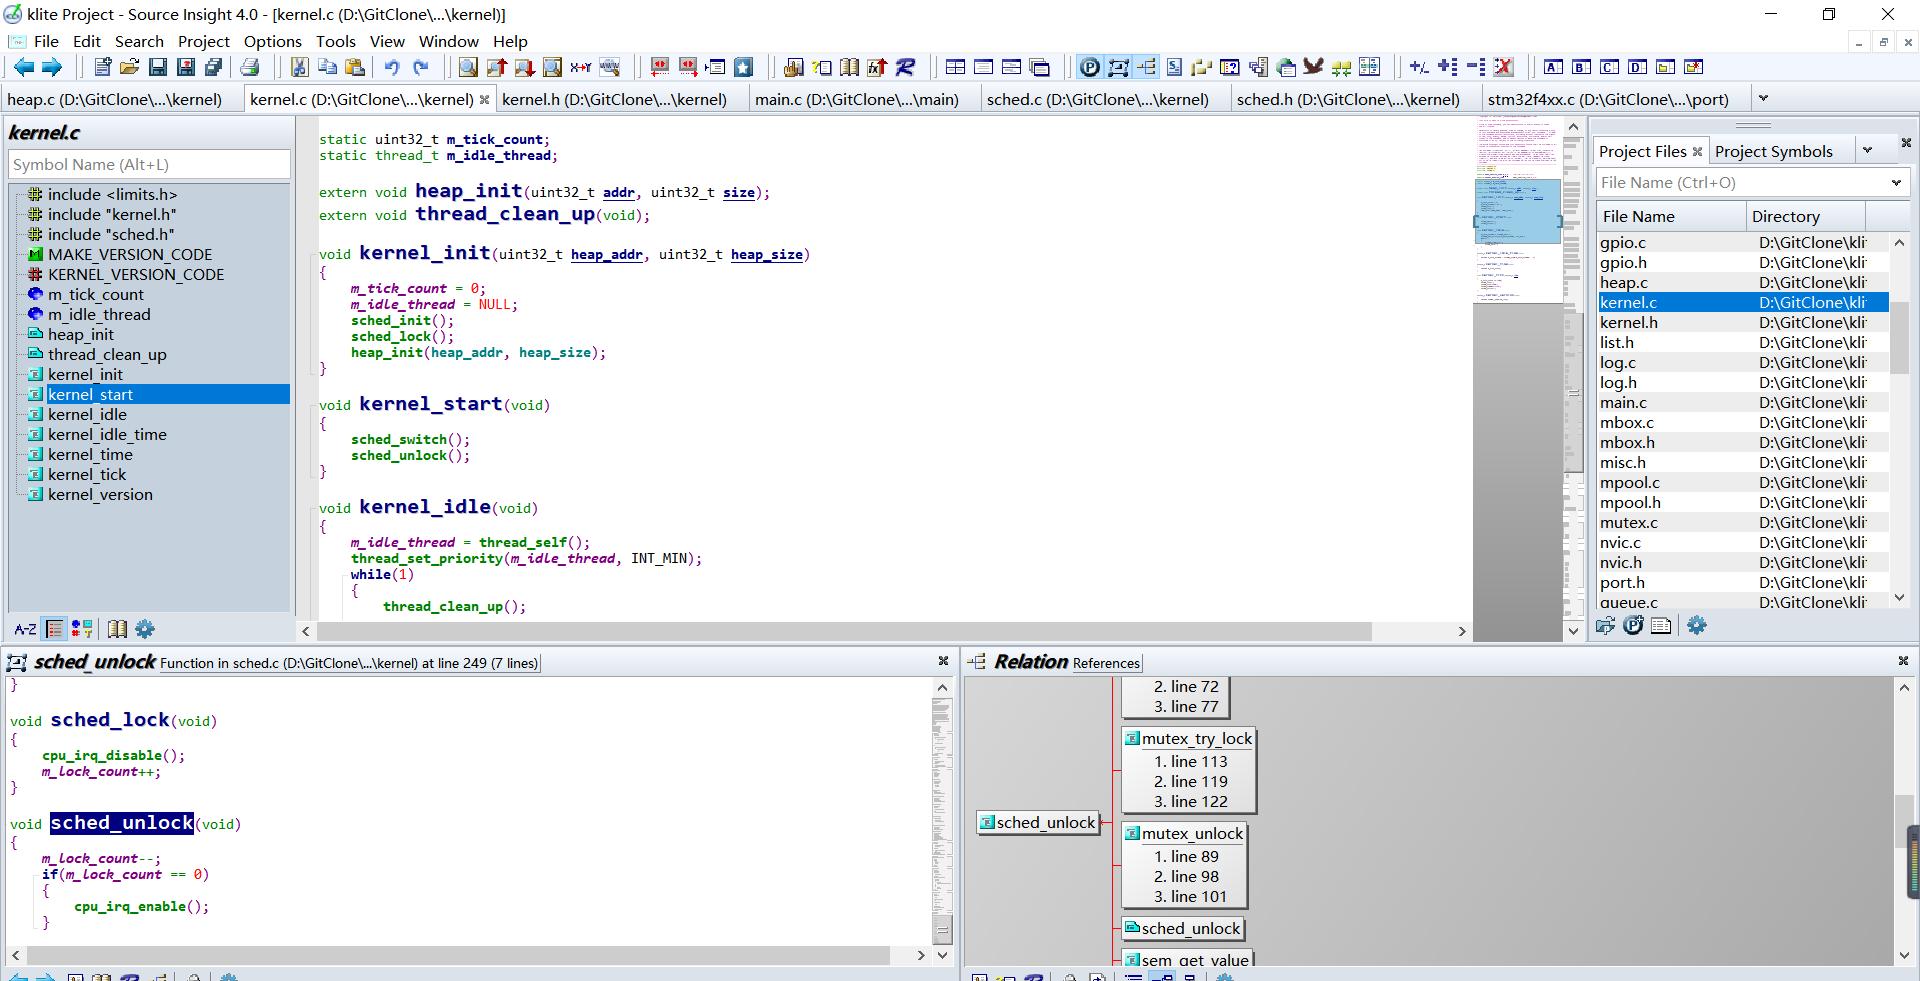Switch to the sched.c tab
The height and width of the screenshot is (981, 1920).
1097,99
